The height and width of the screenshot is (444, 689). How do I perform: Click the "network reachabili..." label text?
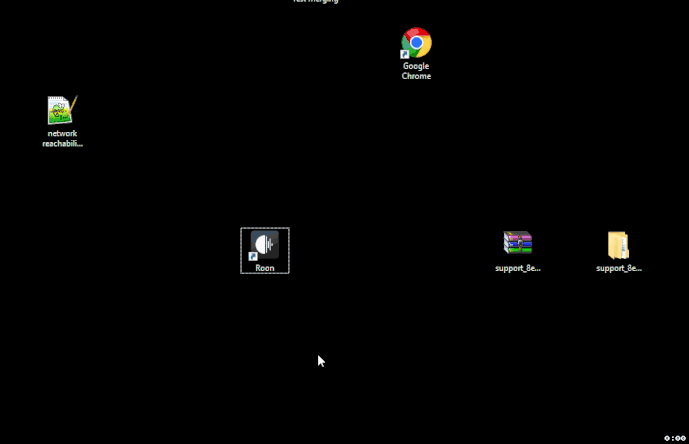pyautogui.click(x=62, y=138)
